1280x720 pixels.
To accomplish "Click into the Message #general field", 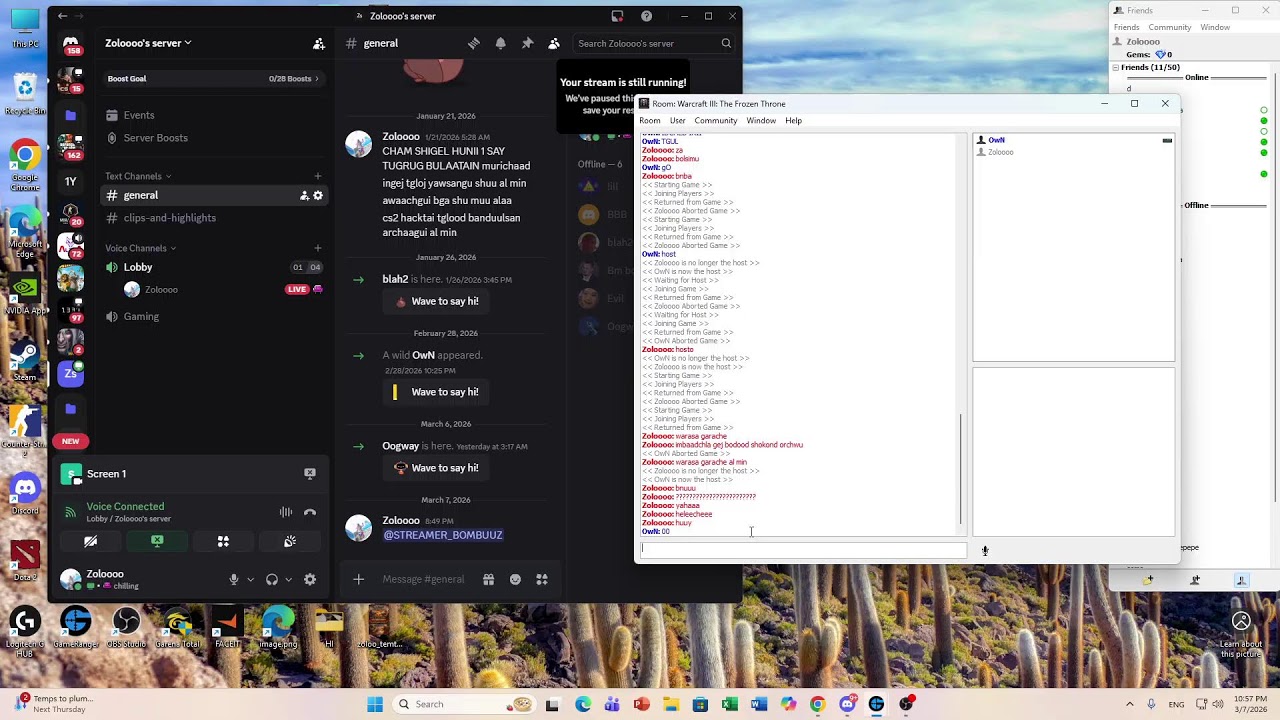I will tap(423, 579).
